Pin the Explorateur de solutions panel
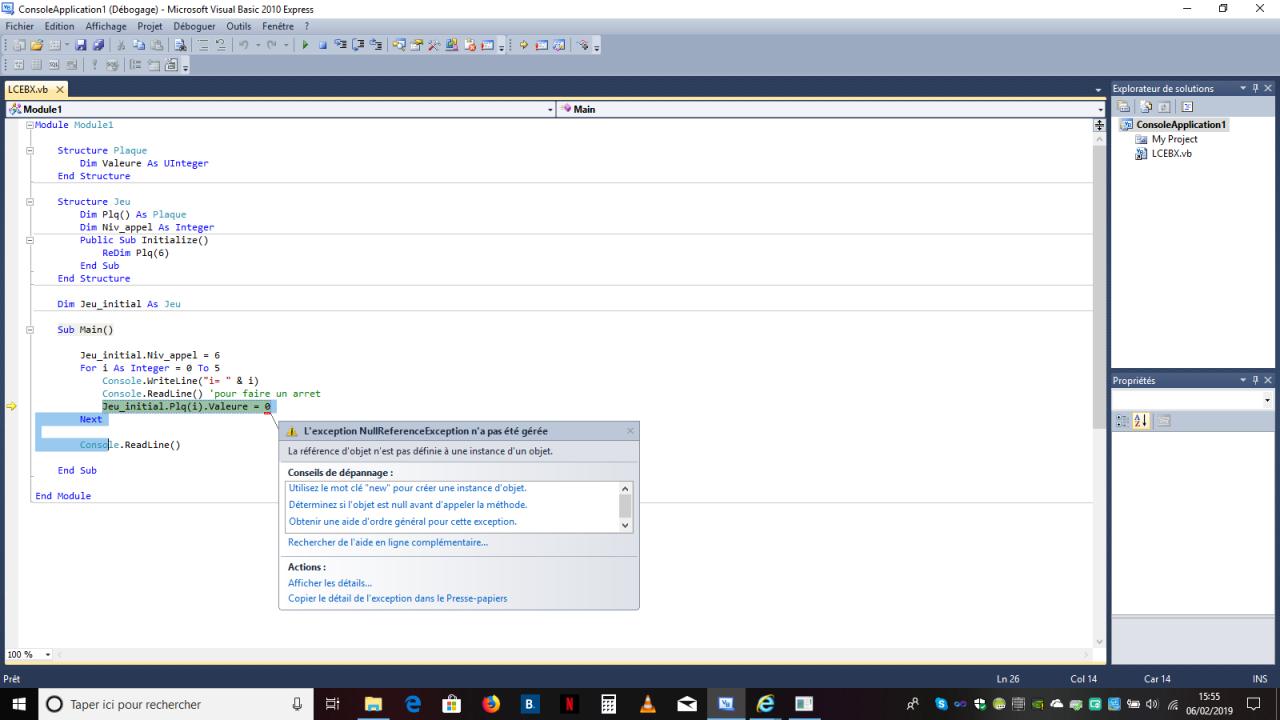1280x720 pixels. coord(1255,88)
